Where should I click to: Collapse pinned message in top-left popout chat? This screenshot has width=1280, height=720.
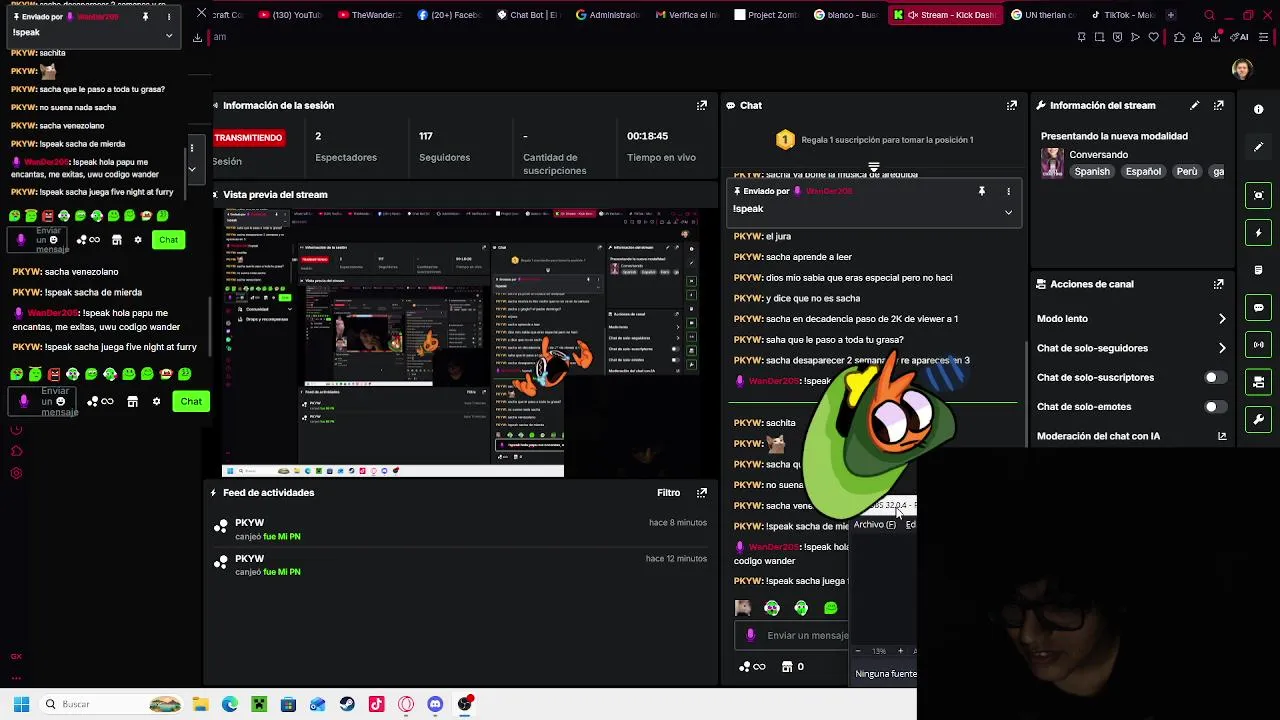(169, 35)
